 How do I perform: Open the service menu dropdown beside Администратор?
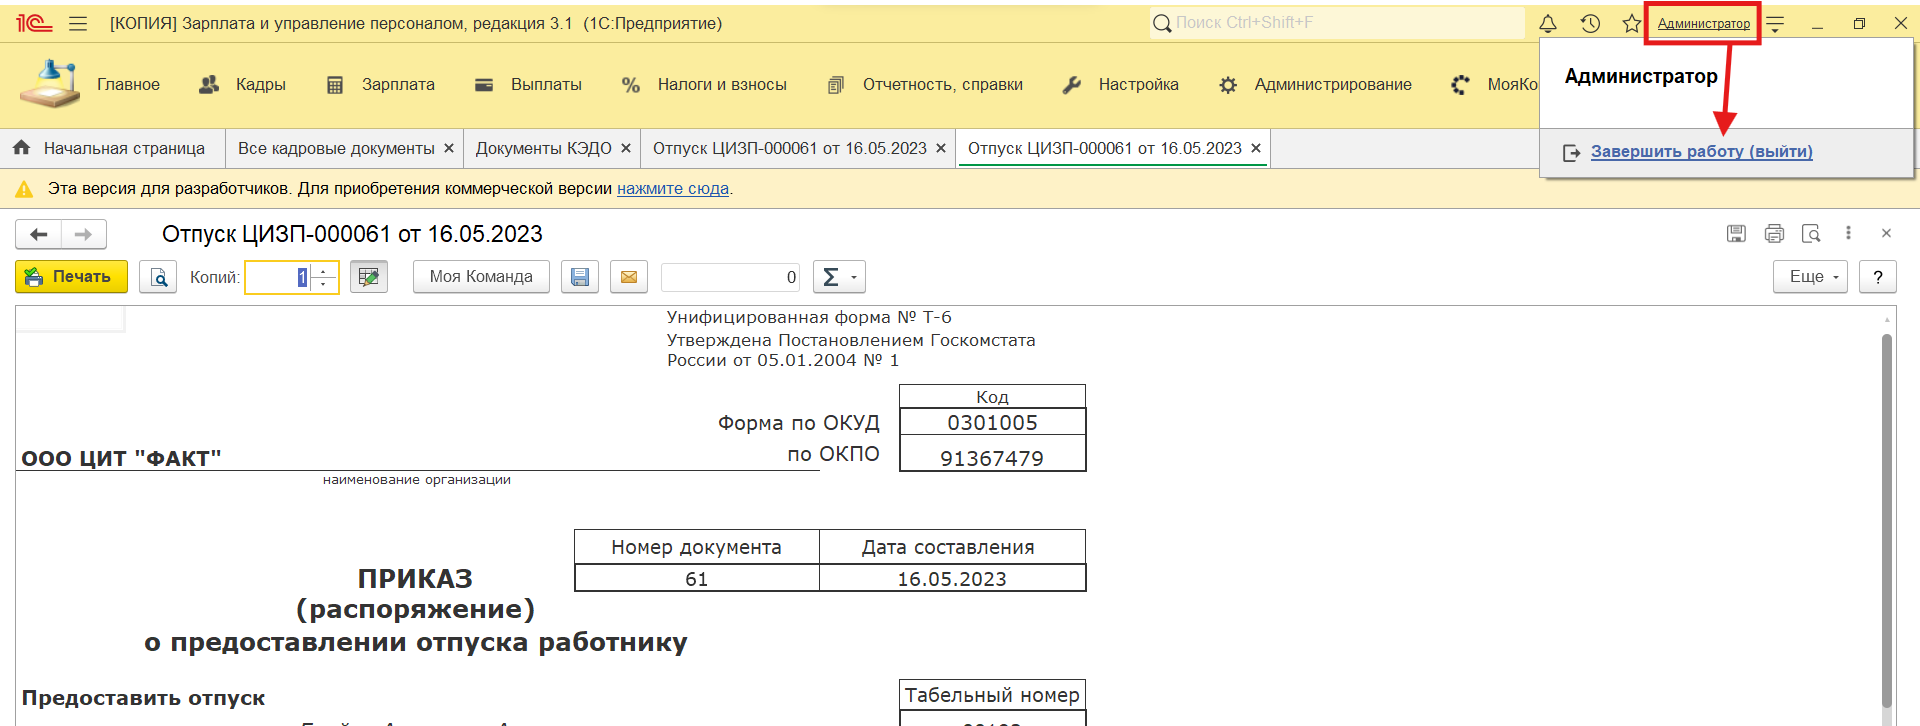click(1776, 23)
